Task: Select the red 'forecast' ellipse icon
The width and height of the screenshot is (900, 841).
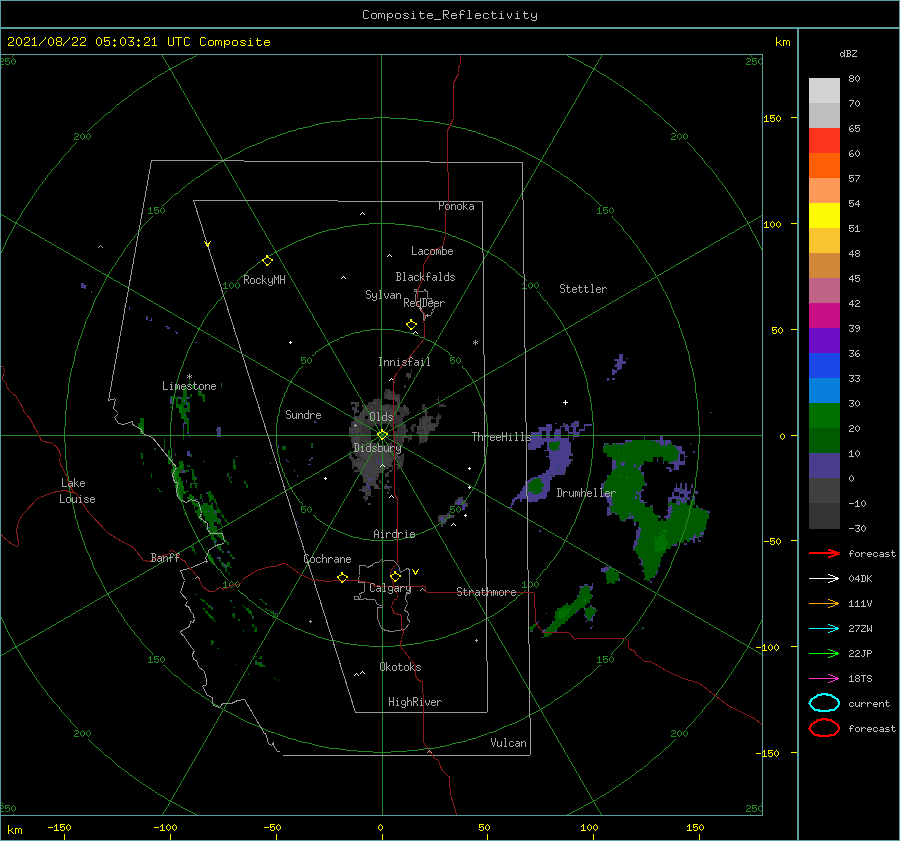Action: coord(824,728)
